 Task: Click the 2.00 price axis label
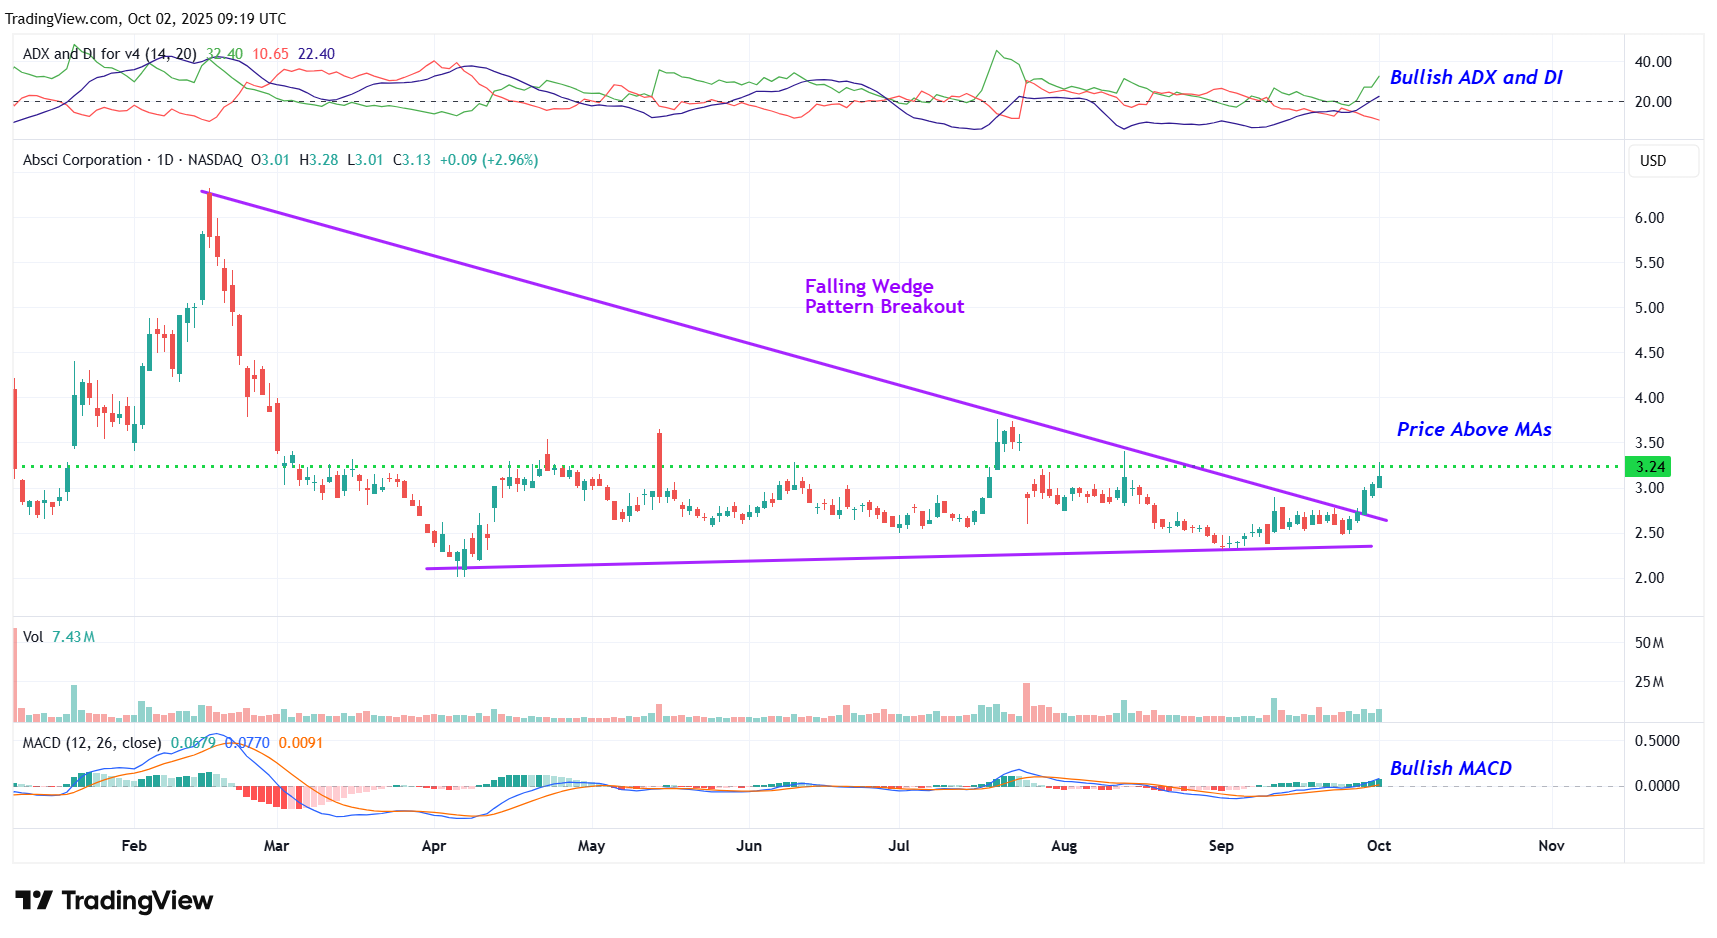click(x=1648, y=578)
